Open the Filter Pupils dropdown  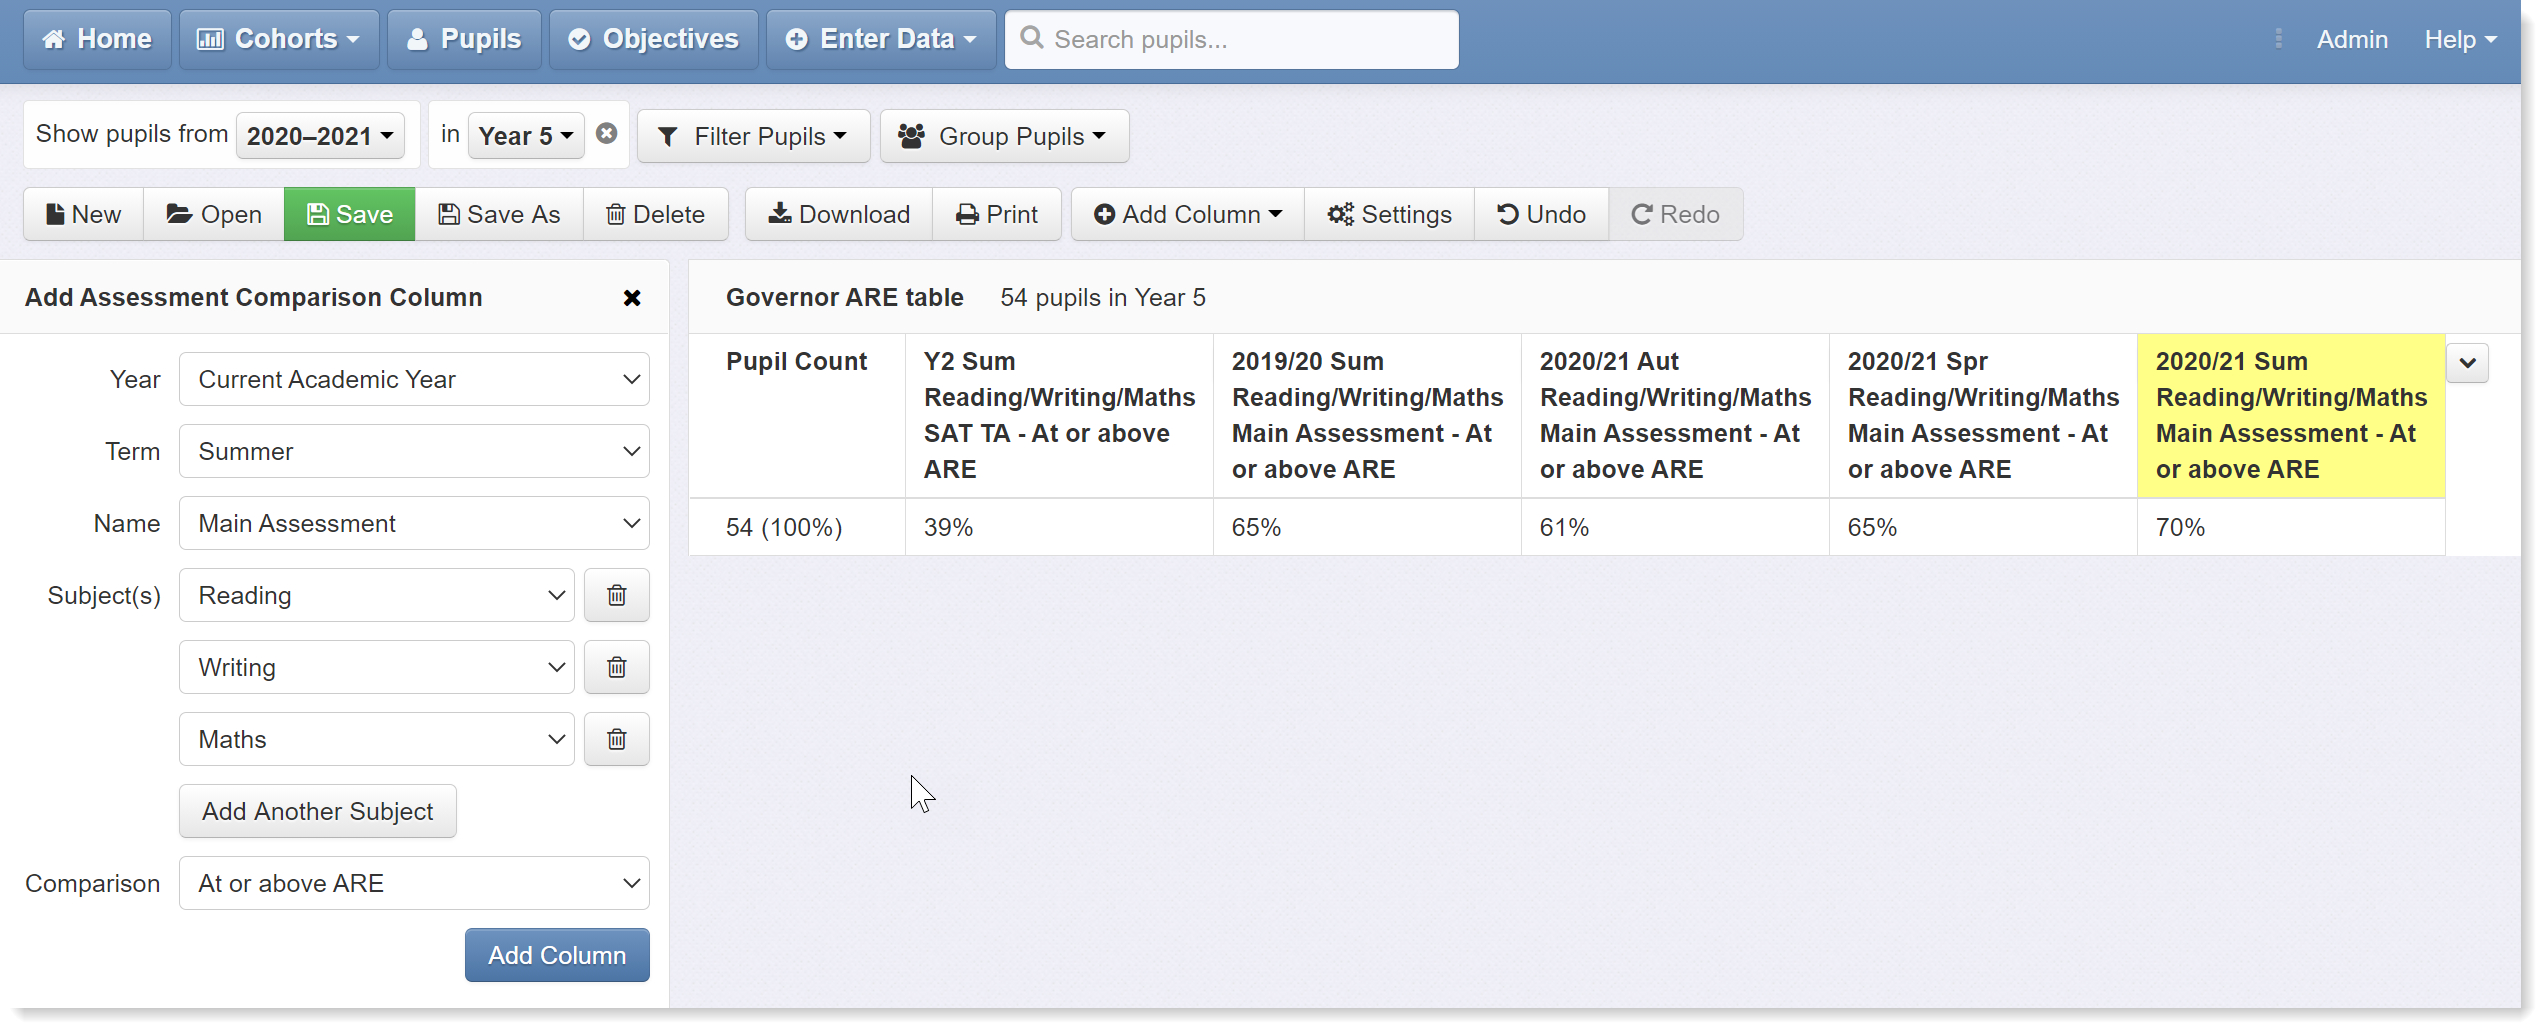point(754,136)
